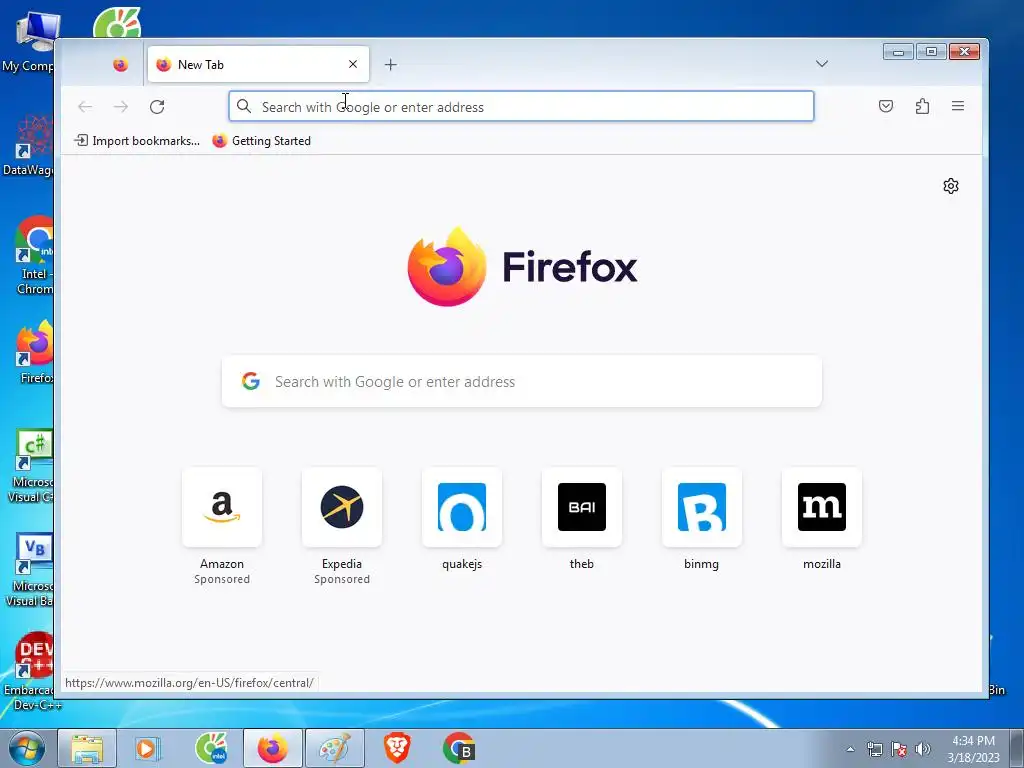Viewport: 1024px width, 768px height.
Task: Click the Google G icon in search box
Action: coord(251,381)
